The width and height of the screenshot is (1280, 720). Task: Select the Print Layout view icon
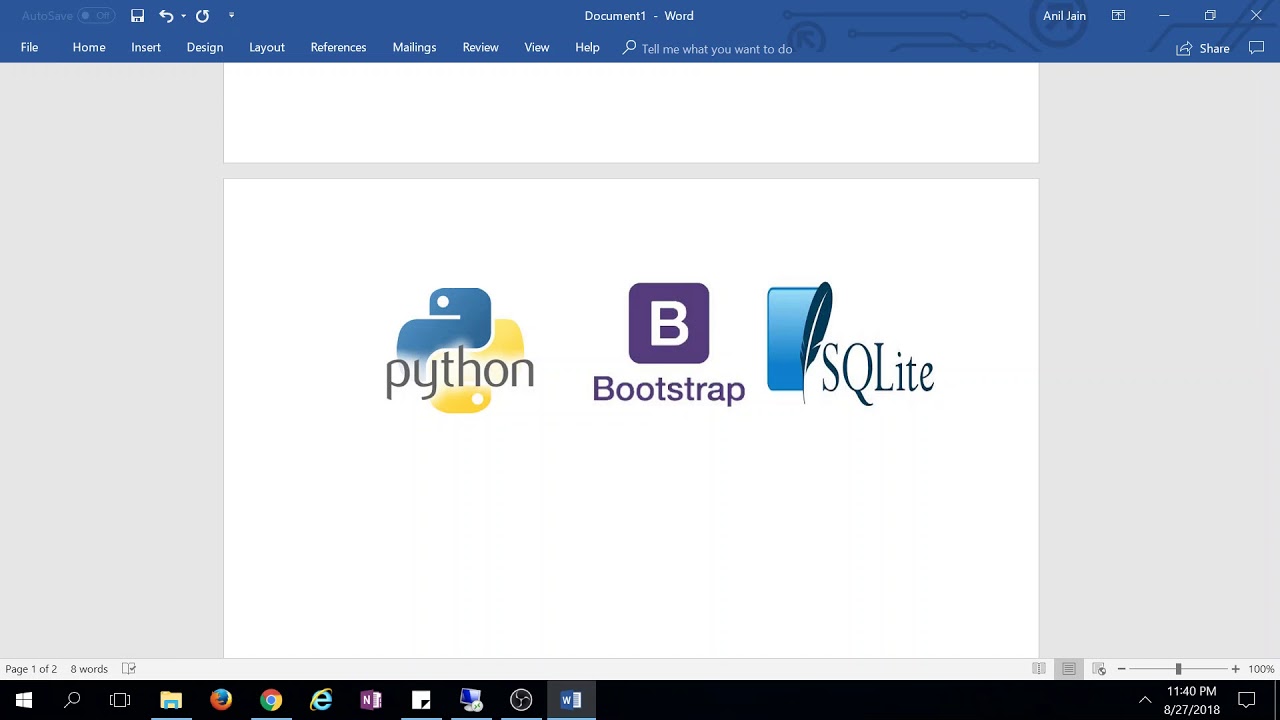pyautogui.click(x=1069, y=669)
